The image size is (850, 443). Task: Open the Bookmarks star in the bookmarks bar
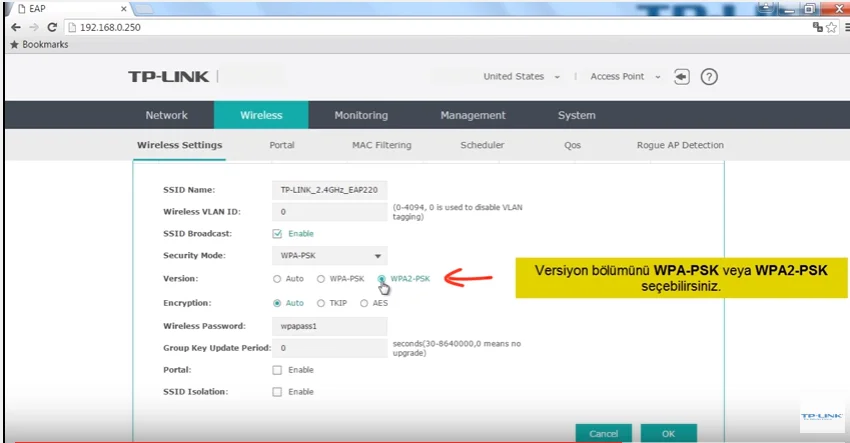[14, 45]
